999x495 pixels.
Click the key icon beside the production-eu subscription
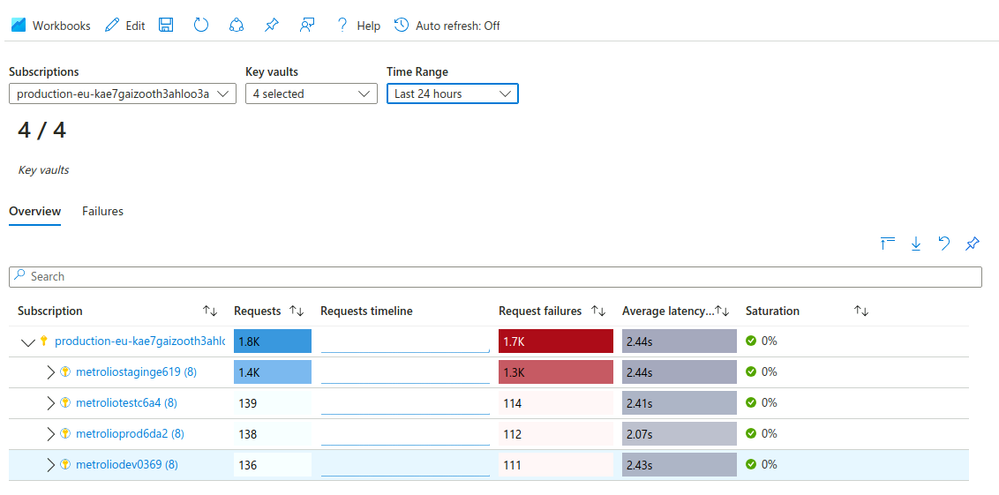[x=44, y=341]
